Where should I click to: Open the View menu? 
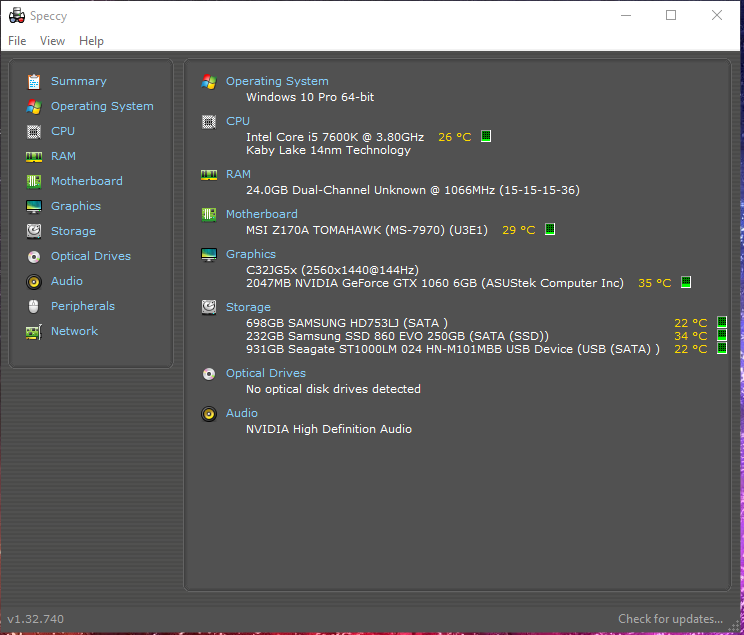52,41
